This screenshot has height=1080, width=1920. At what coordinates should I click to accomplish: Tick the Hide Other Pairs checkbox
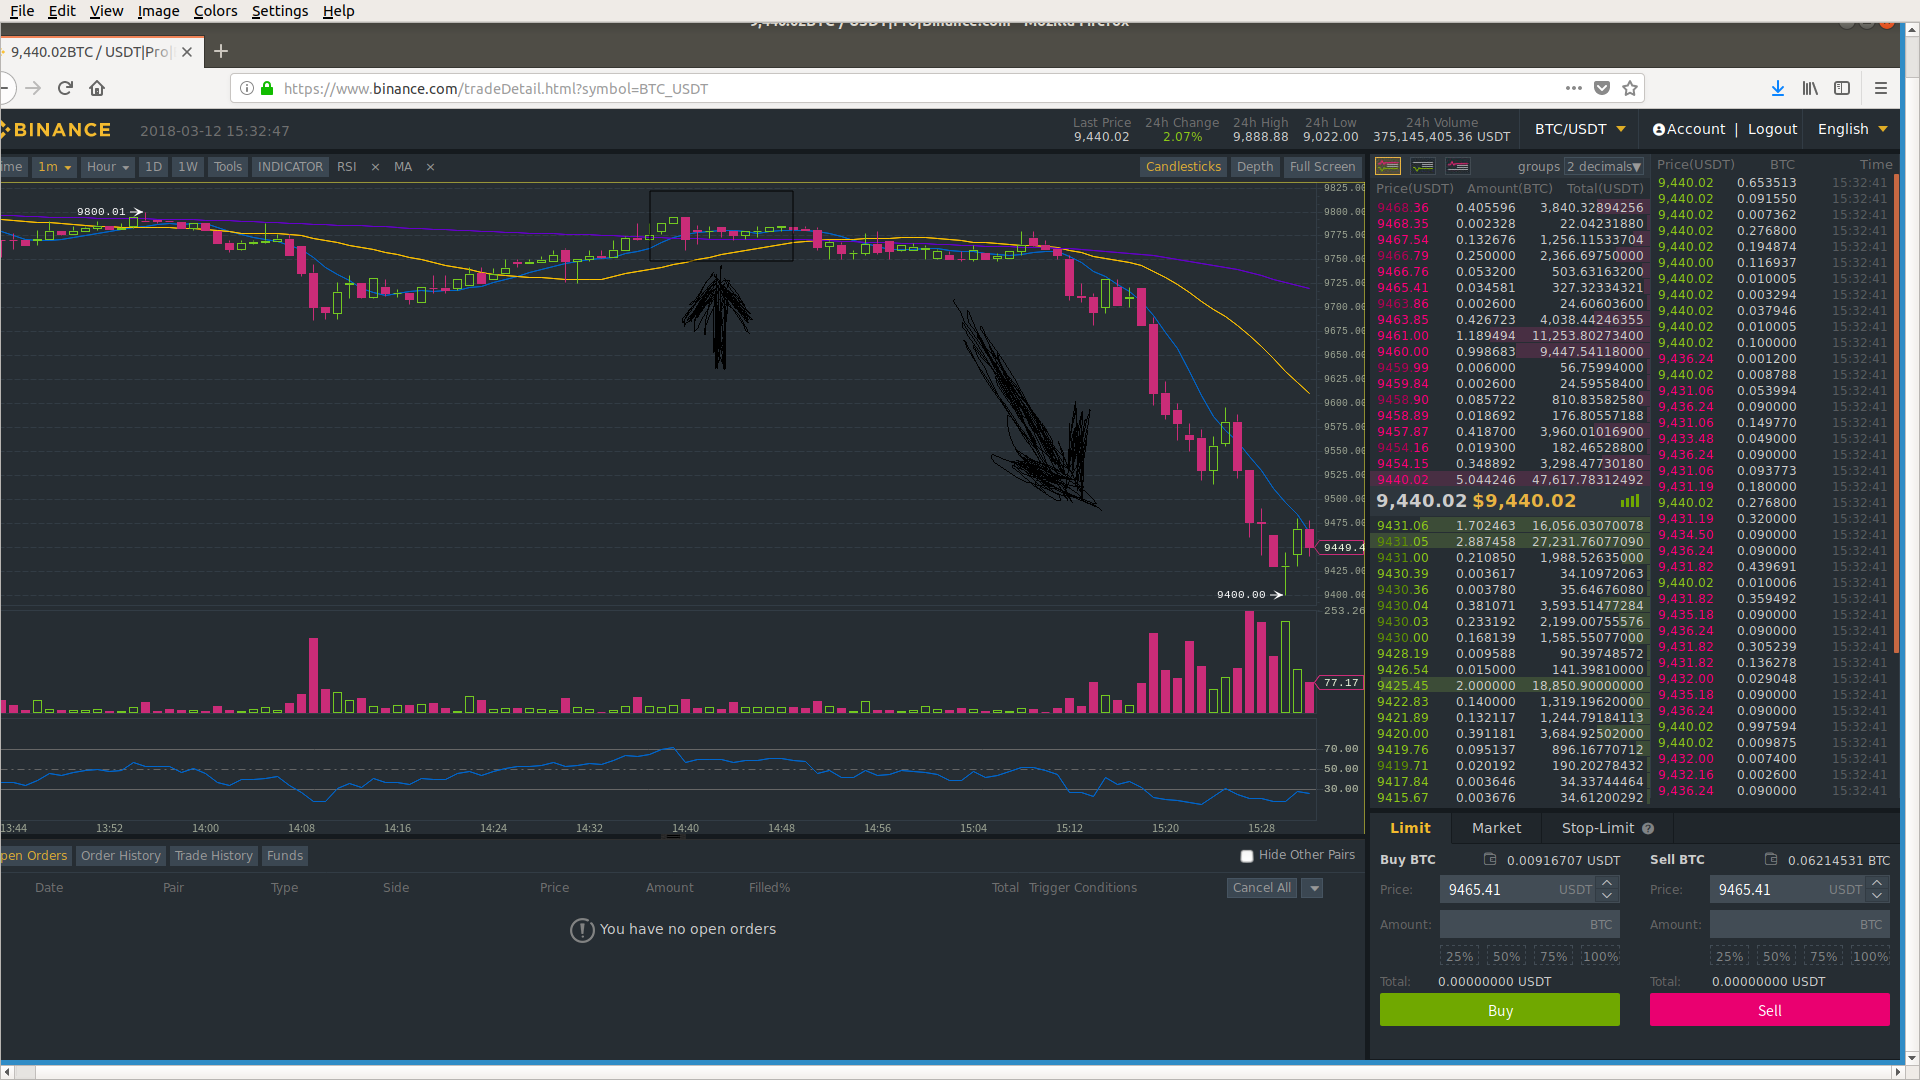tap(1247, 856)
